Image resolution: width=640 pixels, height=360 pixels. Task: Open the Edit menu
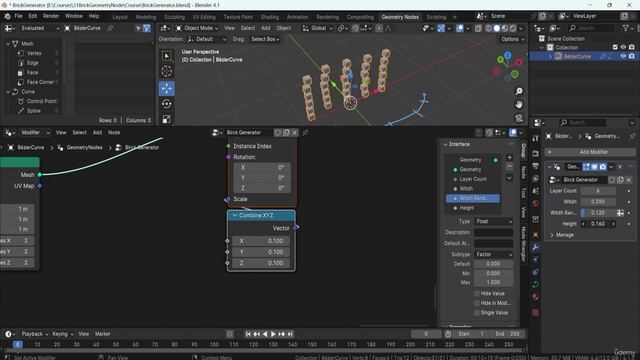33,16
